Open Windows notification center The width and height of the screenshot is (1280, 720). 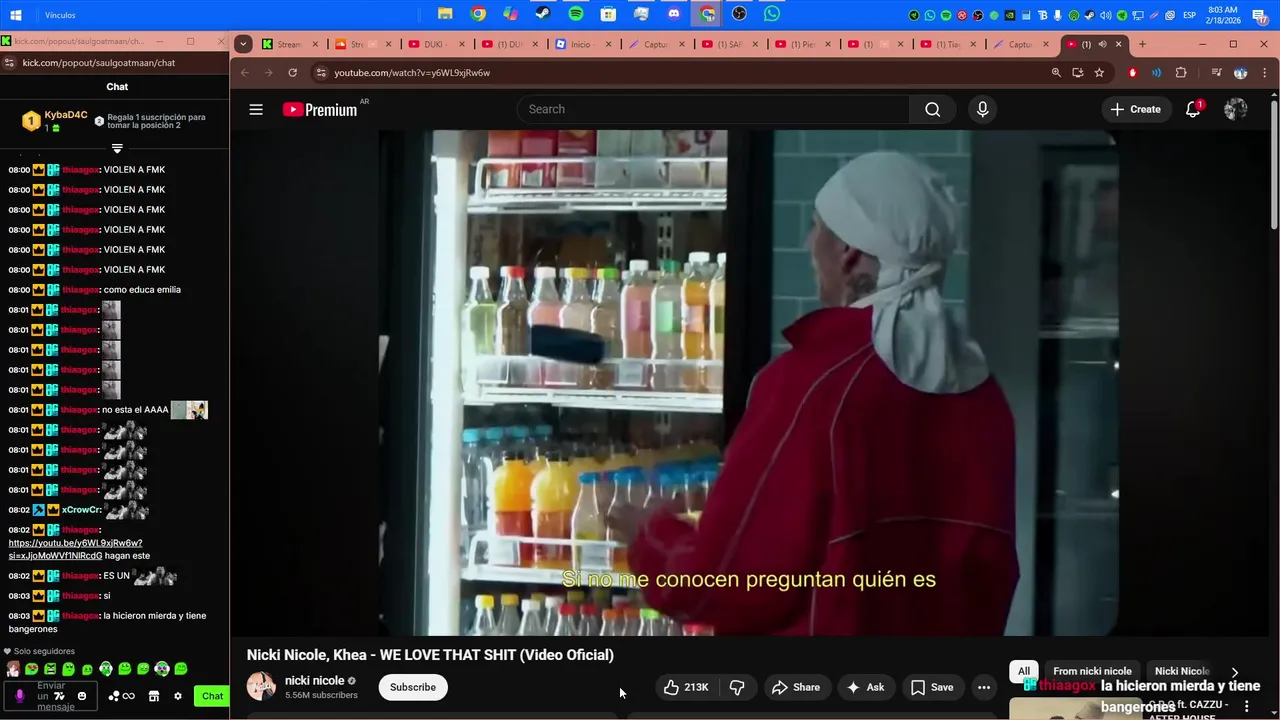pyautogui.click(x=1260, y=15)
